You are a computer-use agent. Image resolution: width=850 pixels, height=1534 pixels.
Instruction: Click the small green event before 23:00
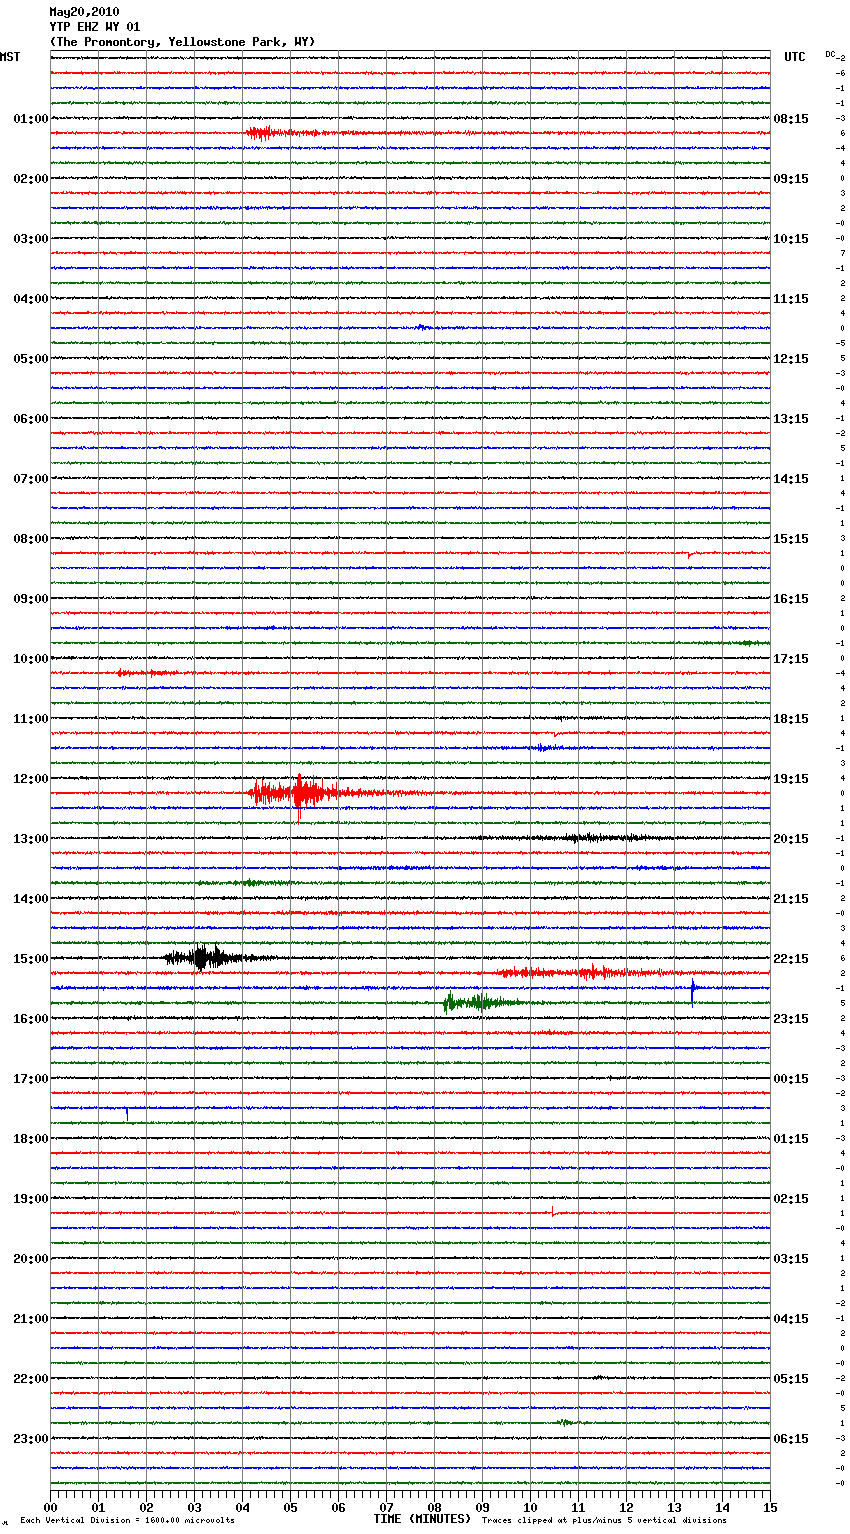[x=565, y=1422]
